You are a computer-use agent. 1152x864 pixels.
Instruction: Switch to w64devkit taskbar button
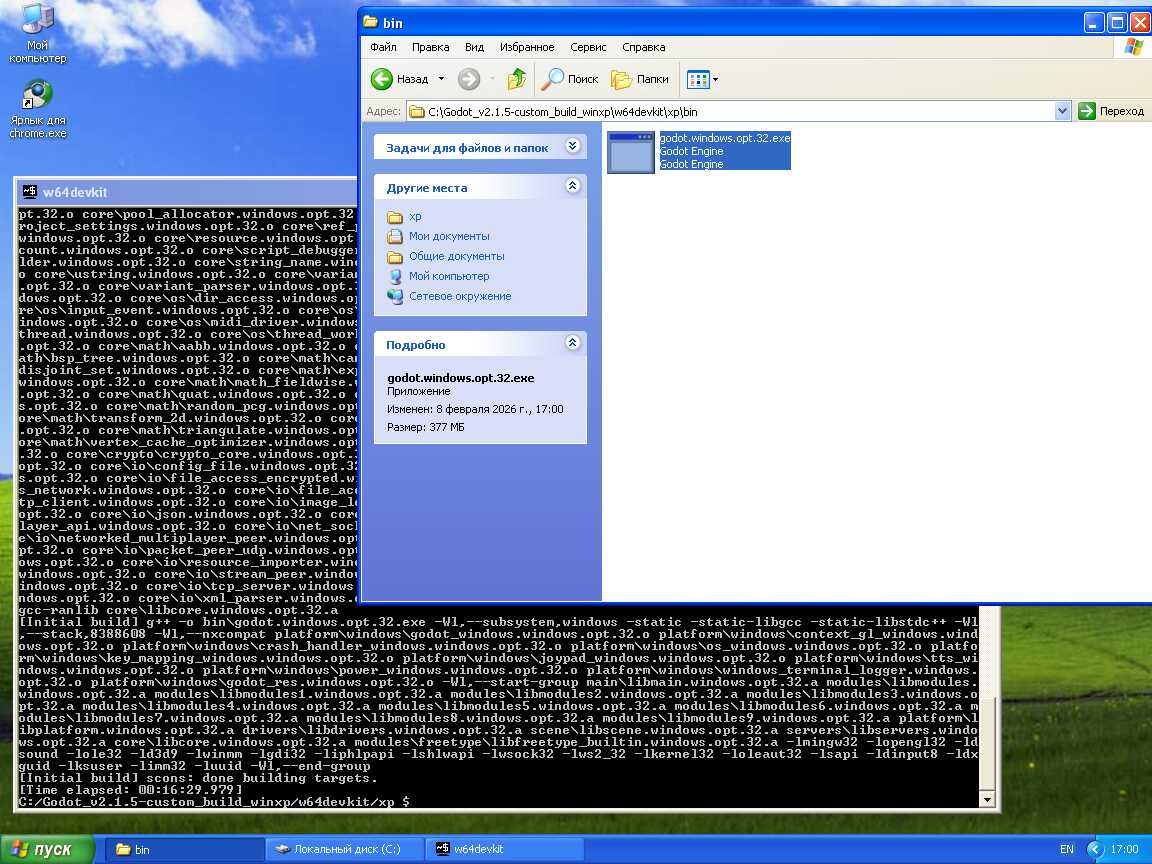tap(504, 849)
